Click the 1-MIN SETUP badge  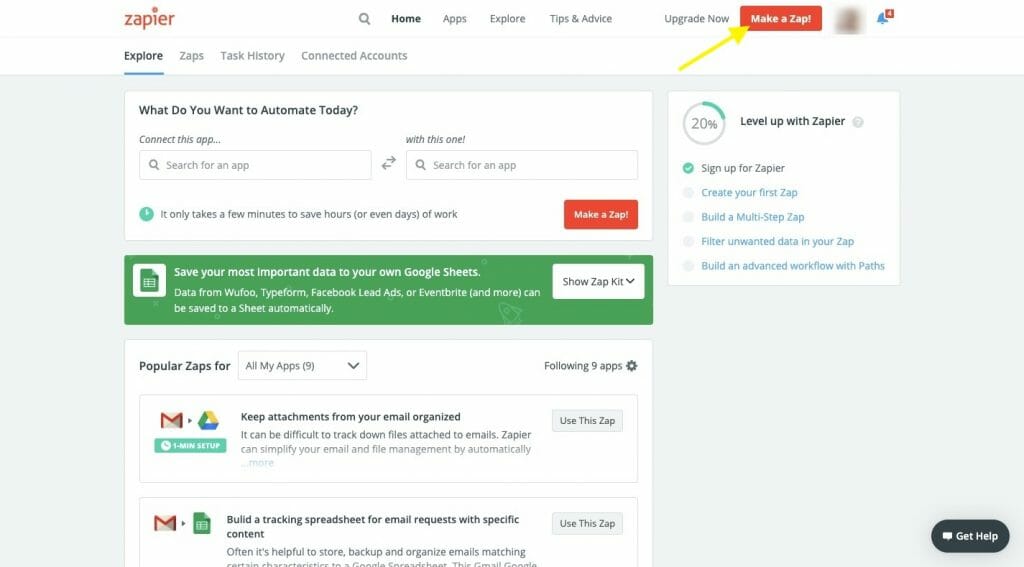190,446
